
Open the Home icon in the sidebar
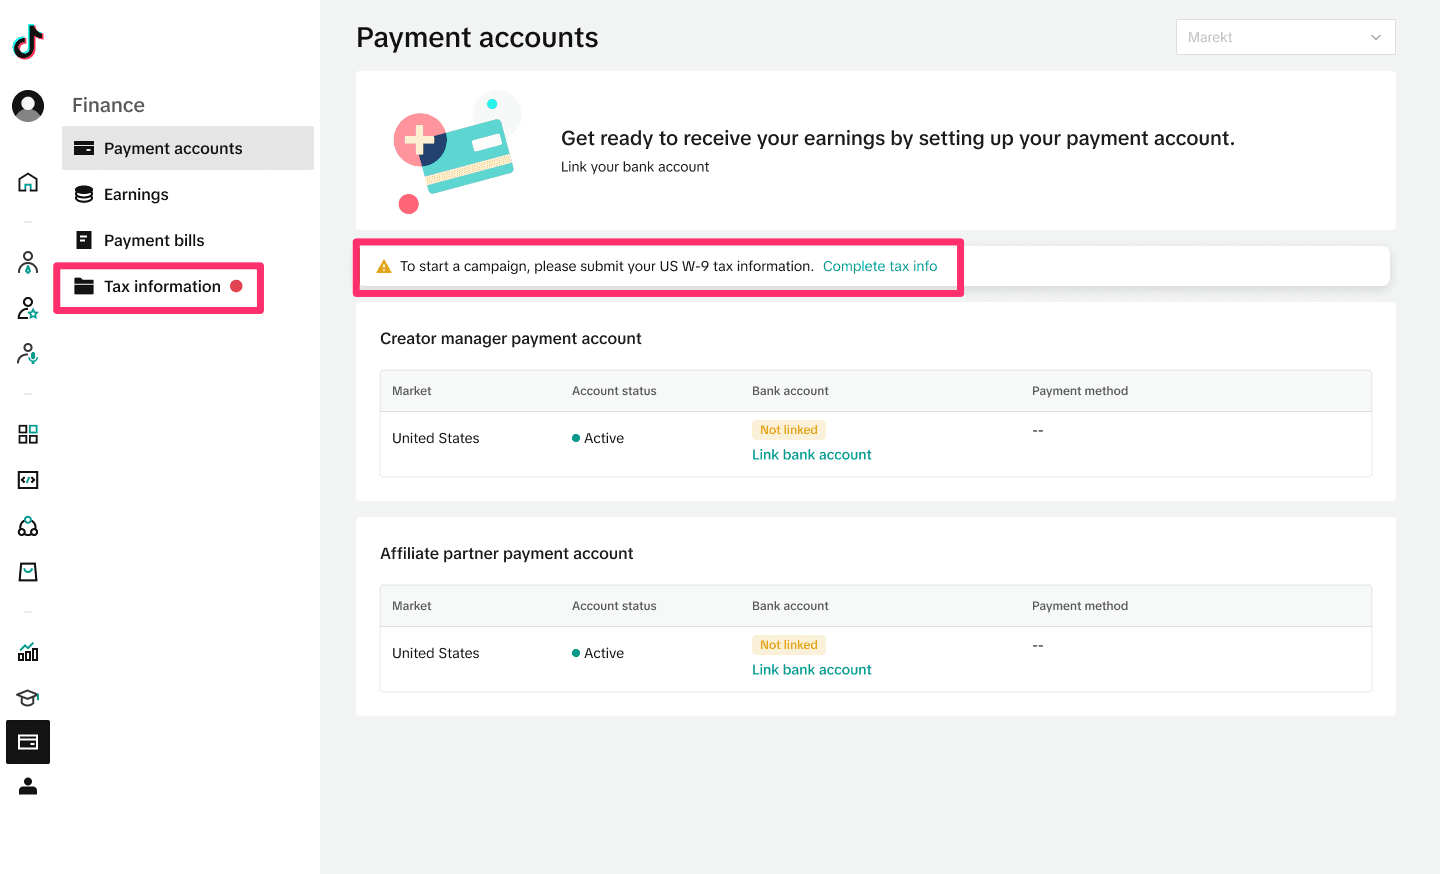27,182
